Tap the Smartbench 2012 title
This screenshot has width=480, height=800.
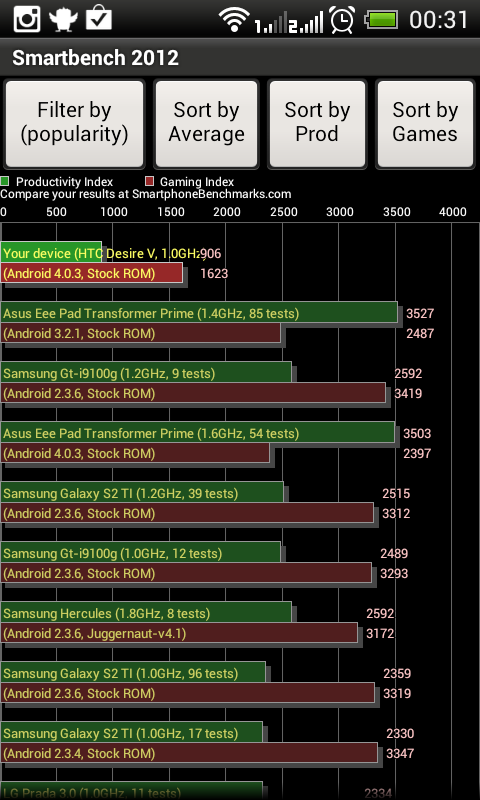[95, 58]
